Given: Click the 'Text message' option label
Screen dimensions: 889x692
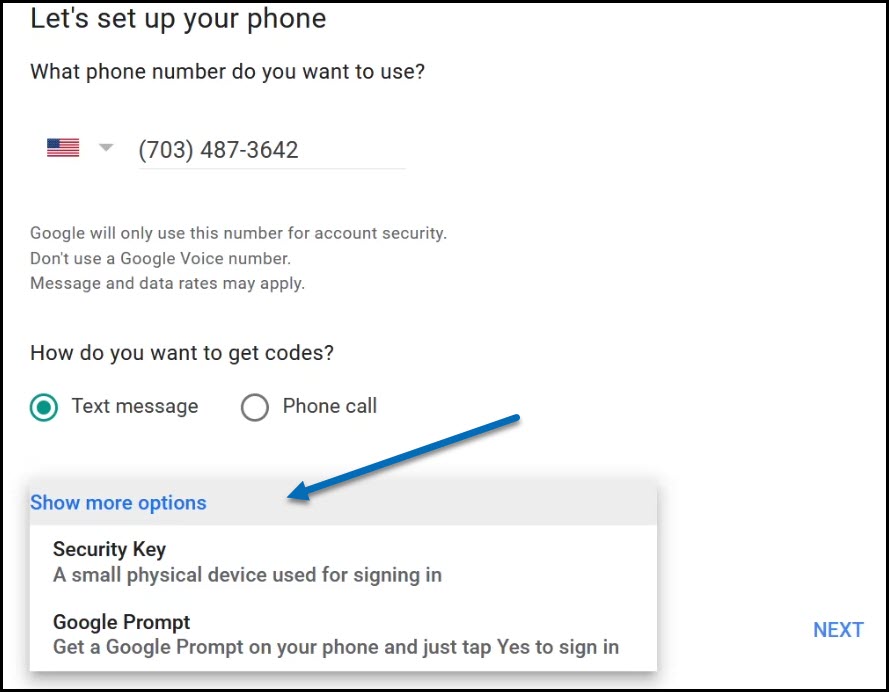Looking at the screenshot, I should pyautogui.click(x=135, y=406).
